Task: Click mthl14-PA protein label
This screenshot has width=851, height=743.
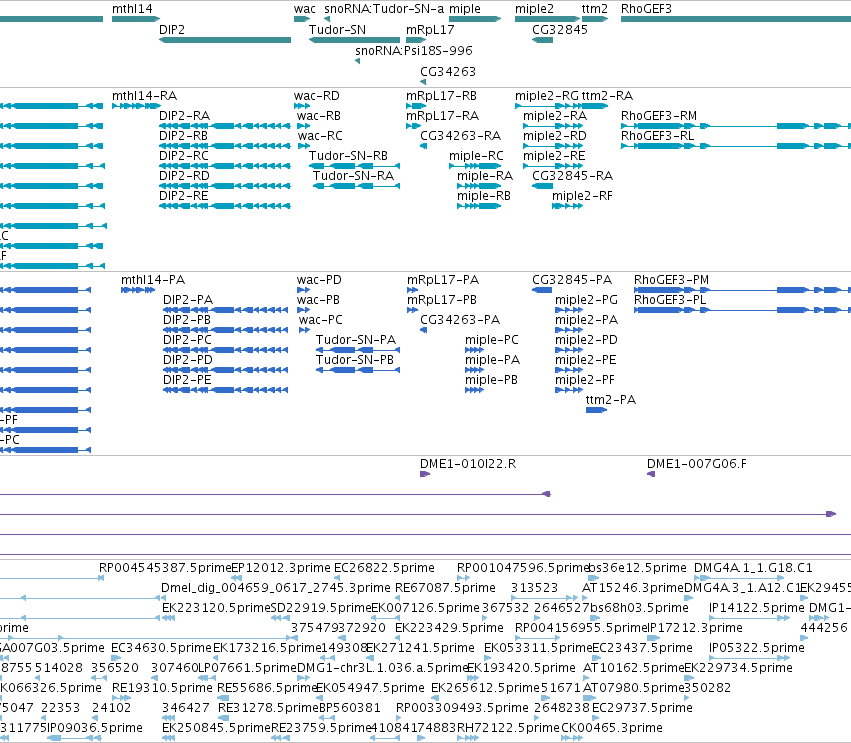Action: pyautogui.click(x=153, y=280)
